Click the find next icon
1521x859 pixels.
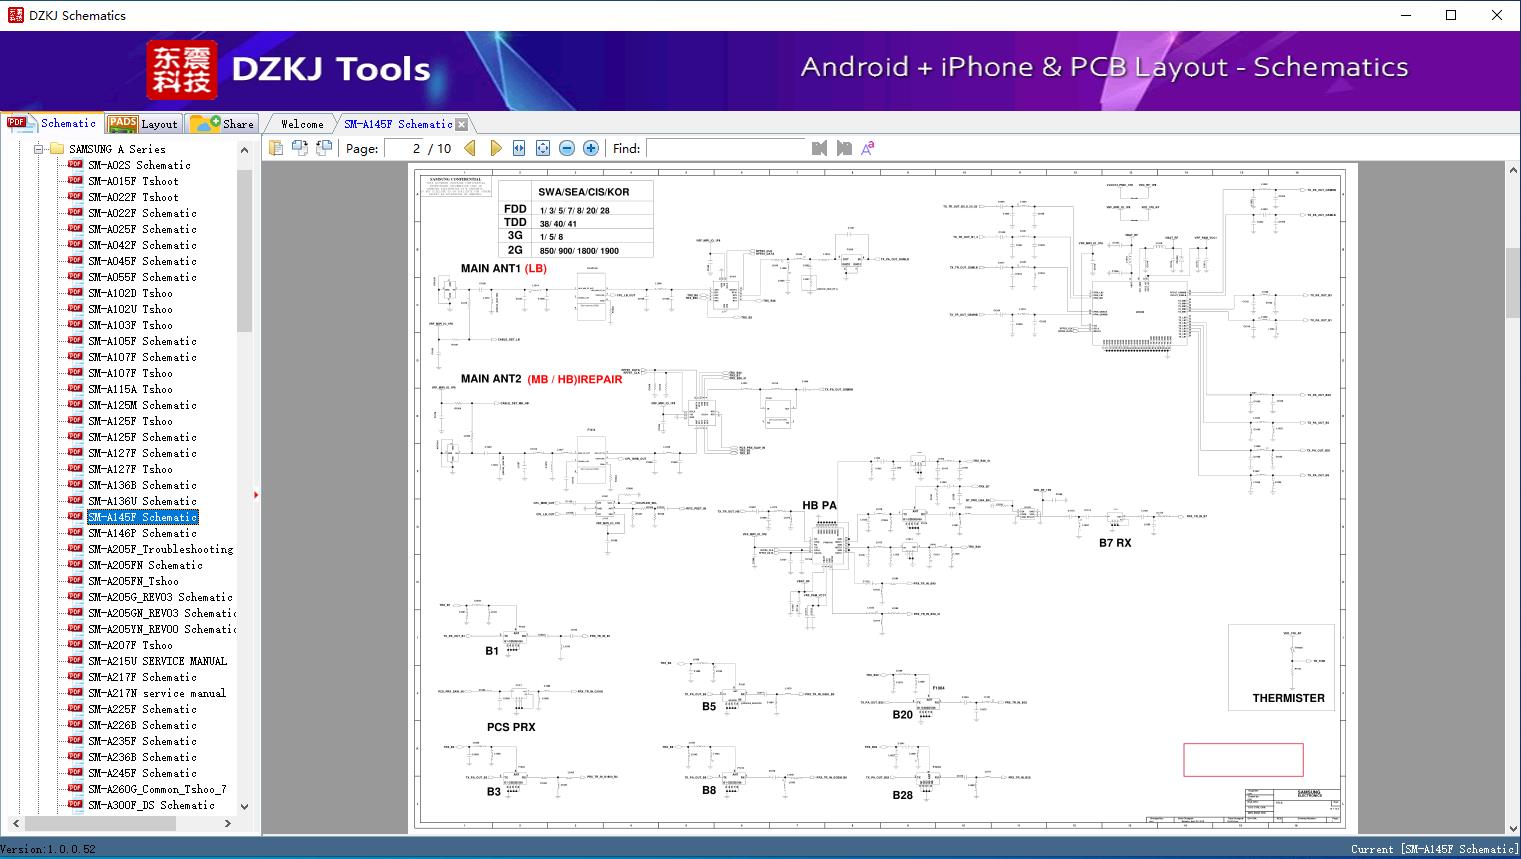click(844, 148)
